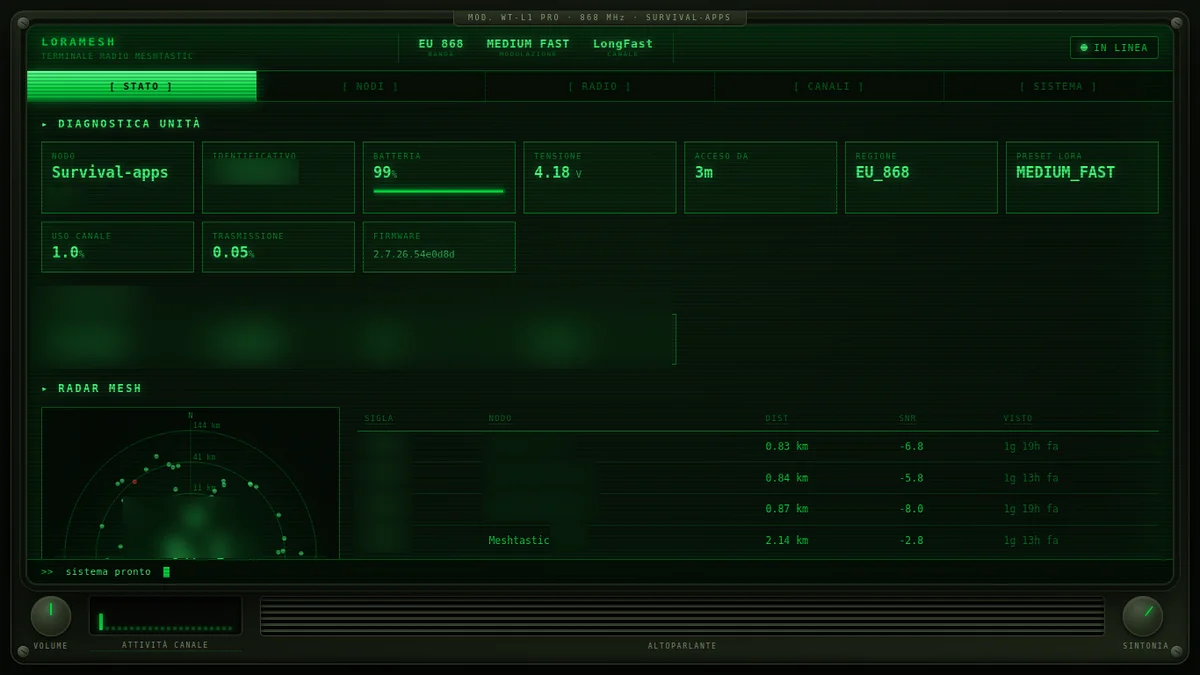The image size is (1200, 675).
Task: Select the 0.84 km distance cell
Action: [787, 478]
